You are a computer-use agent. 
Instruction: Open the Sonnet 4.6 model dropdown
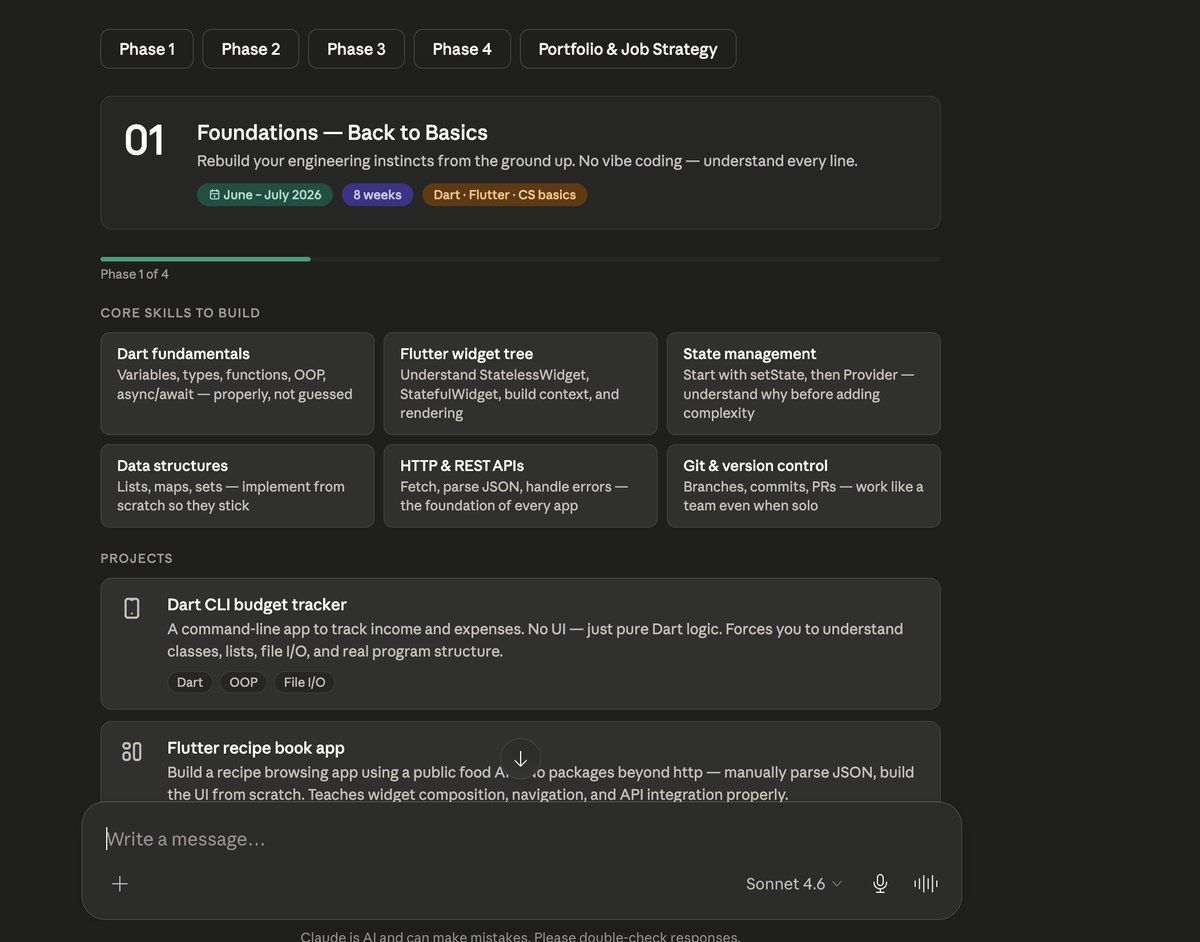click(x=794, y=884)
